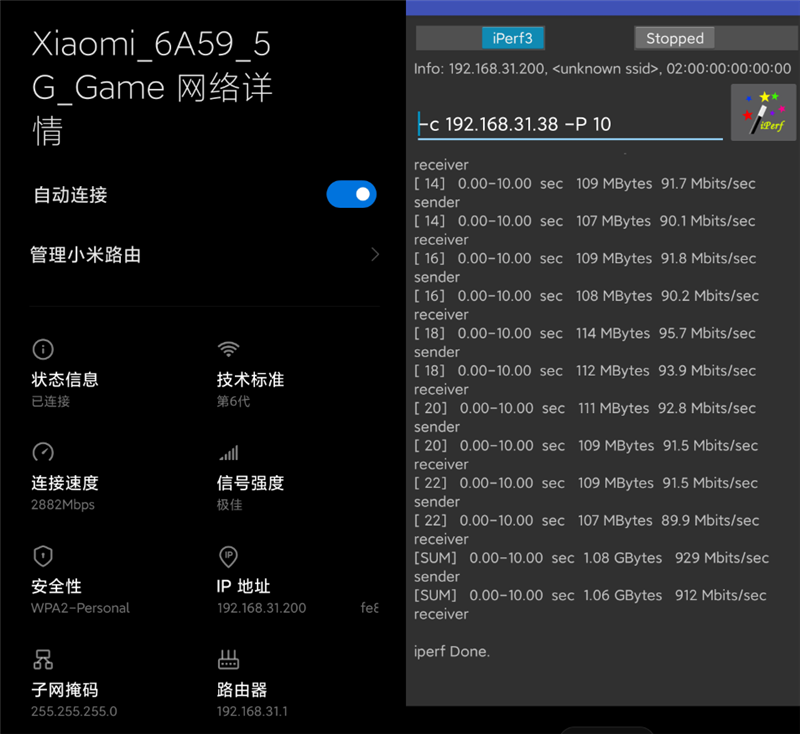Switch to the iPerf3 tab
The height and width of the screenshot is (734, 800).
pos(513,38)
